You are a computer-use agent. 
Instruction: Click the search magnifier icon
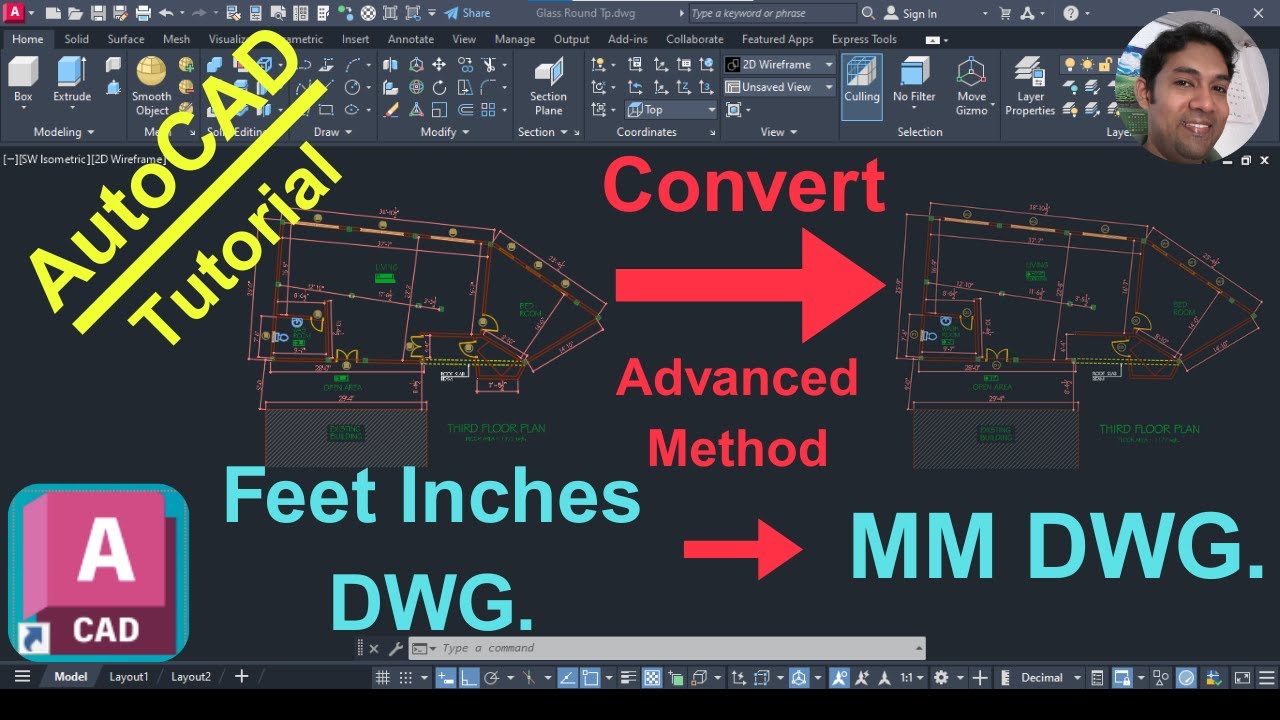click(x=868, y=13)
